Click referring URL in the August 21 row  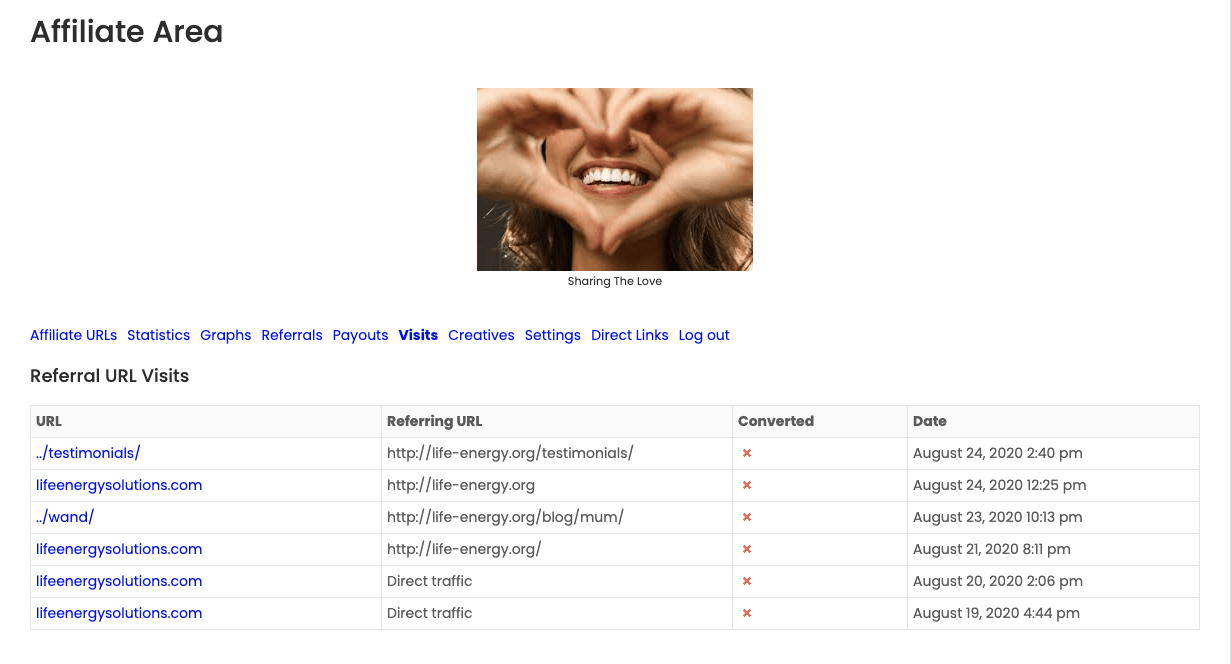click(x=464, y=549)
